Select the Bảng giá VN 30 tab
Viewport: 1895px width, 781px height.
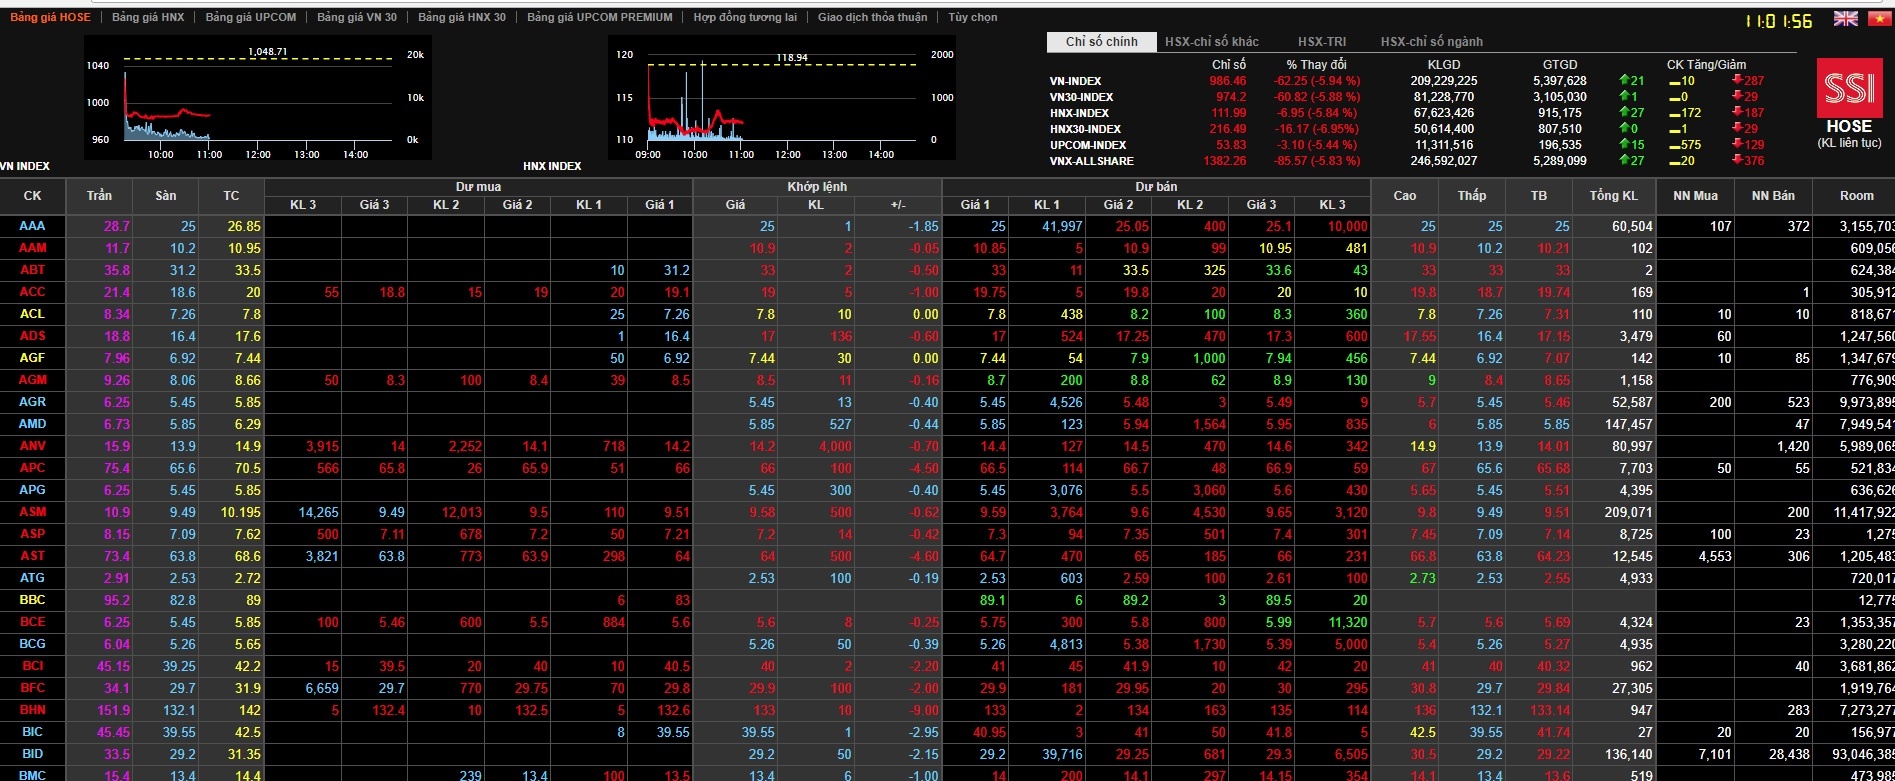(x=356, y=17)
